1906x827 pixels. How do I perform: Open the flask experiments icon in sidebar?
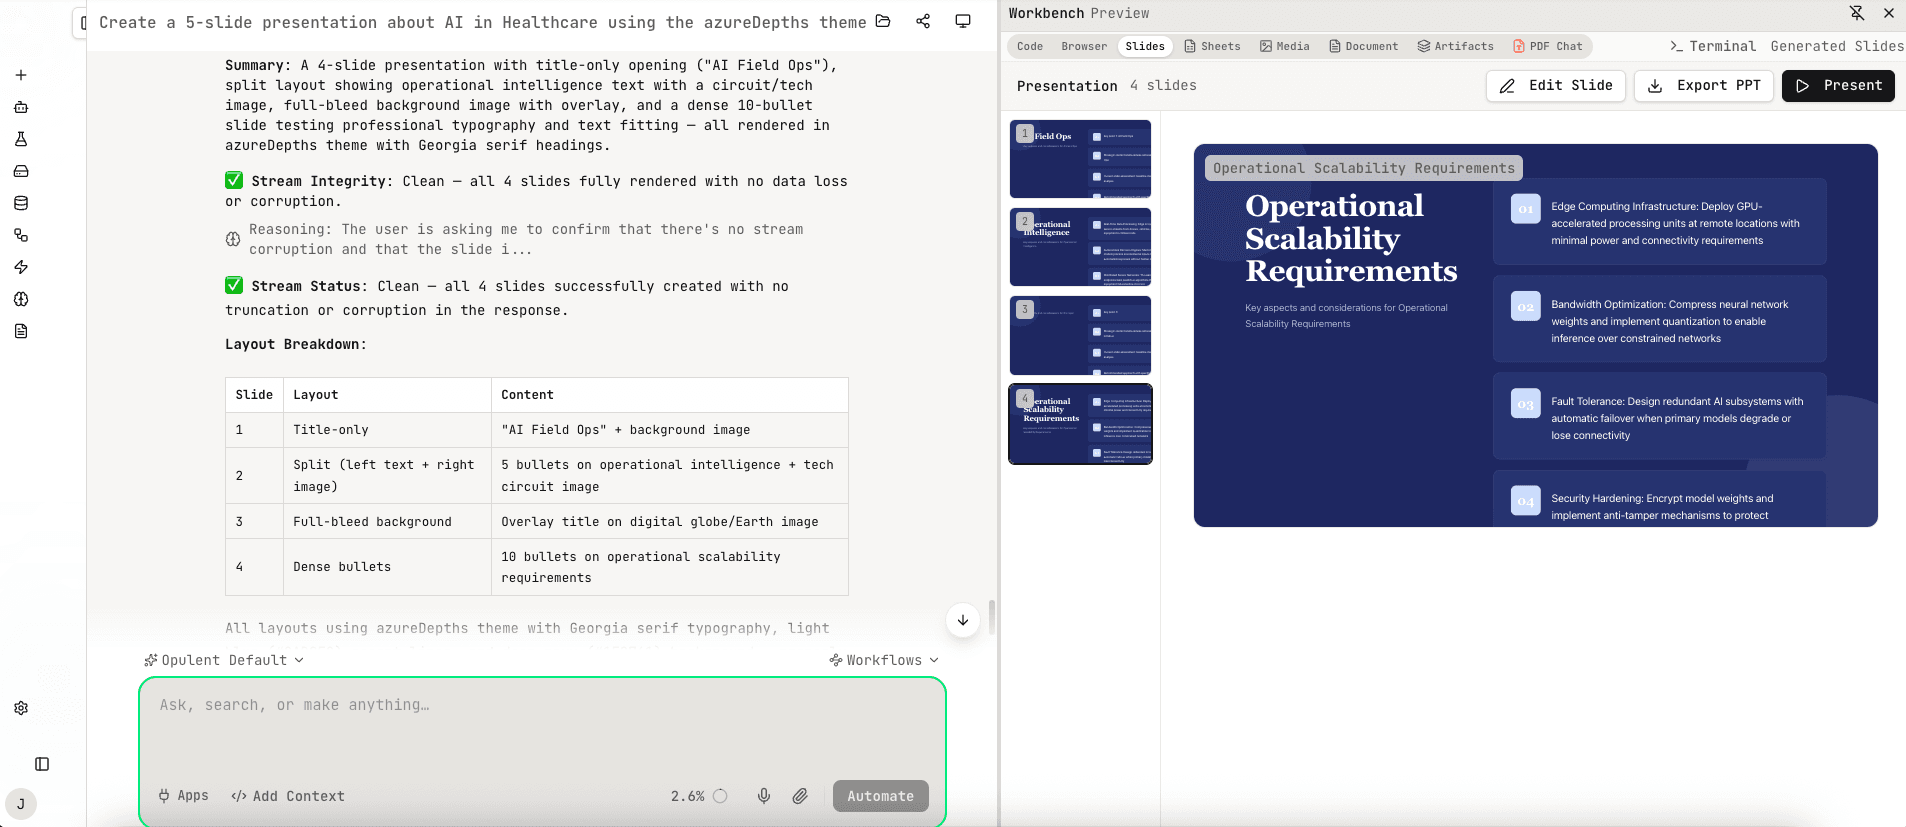[x=21, y=139]
